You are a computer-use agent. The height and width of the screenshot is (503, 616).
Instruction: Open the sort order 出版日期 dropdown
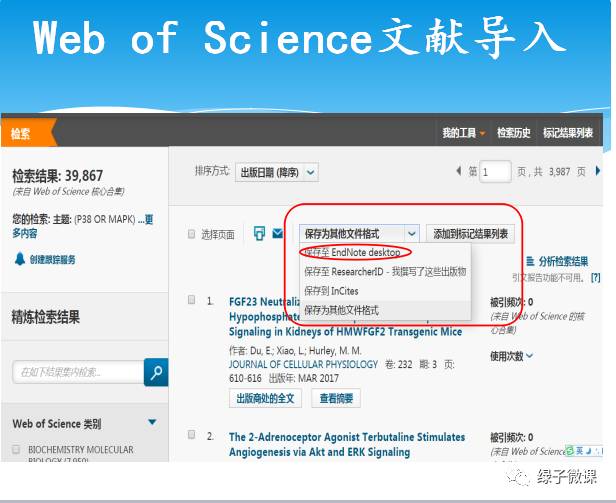[x=277, y=172]
